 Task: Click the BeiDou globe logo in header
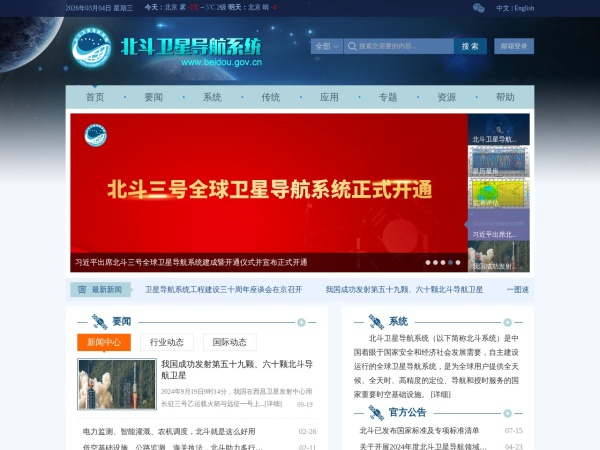(x=91, y=48)
